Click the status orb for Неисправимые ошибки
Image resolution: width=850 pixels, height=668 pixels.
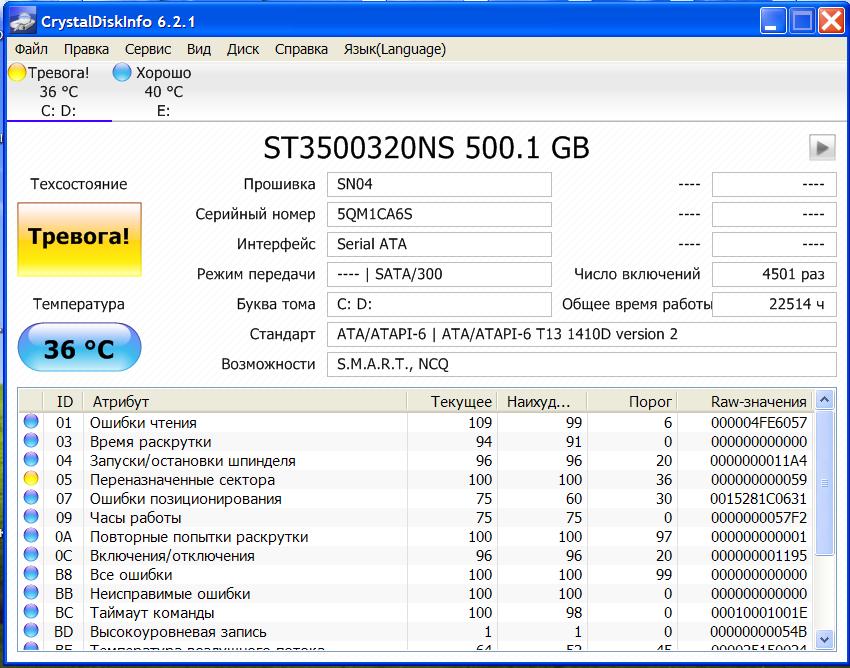point(31,592)
